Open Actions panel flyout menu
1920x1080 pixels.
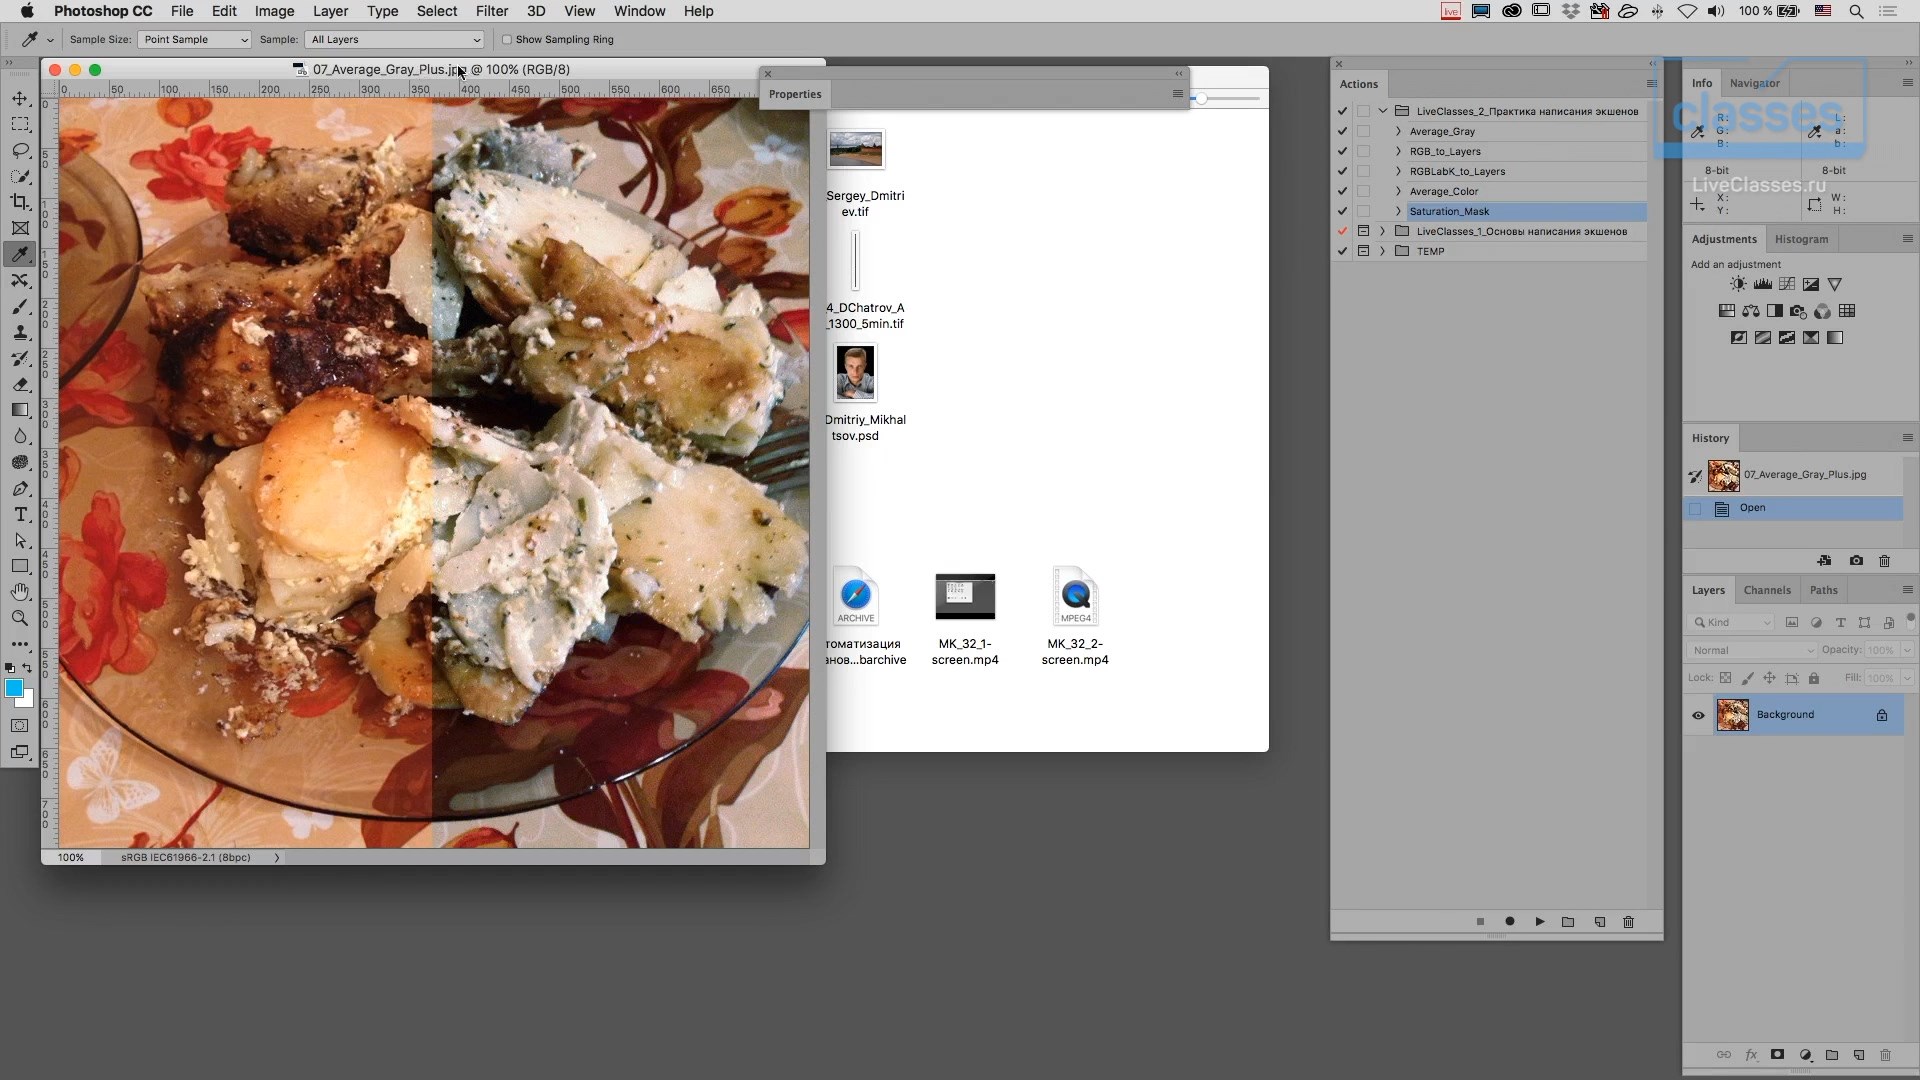[x=1651, y=84]
